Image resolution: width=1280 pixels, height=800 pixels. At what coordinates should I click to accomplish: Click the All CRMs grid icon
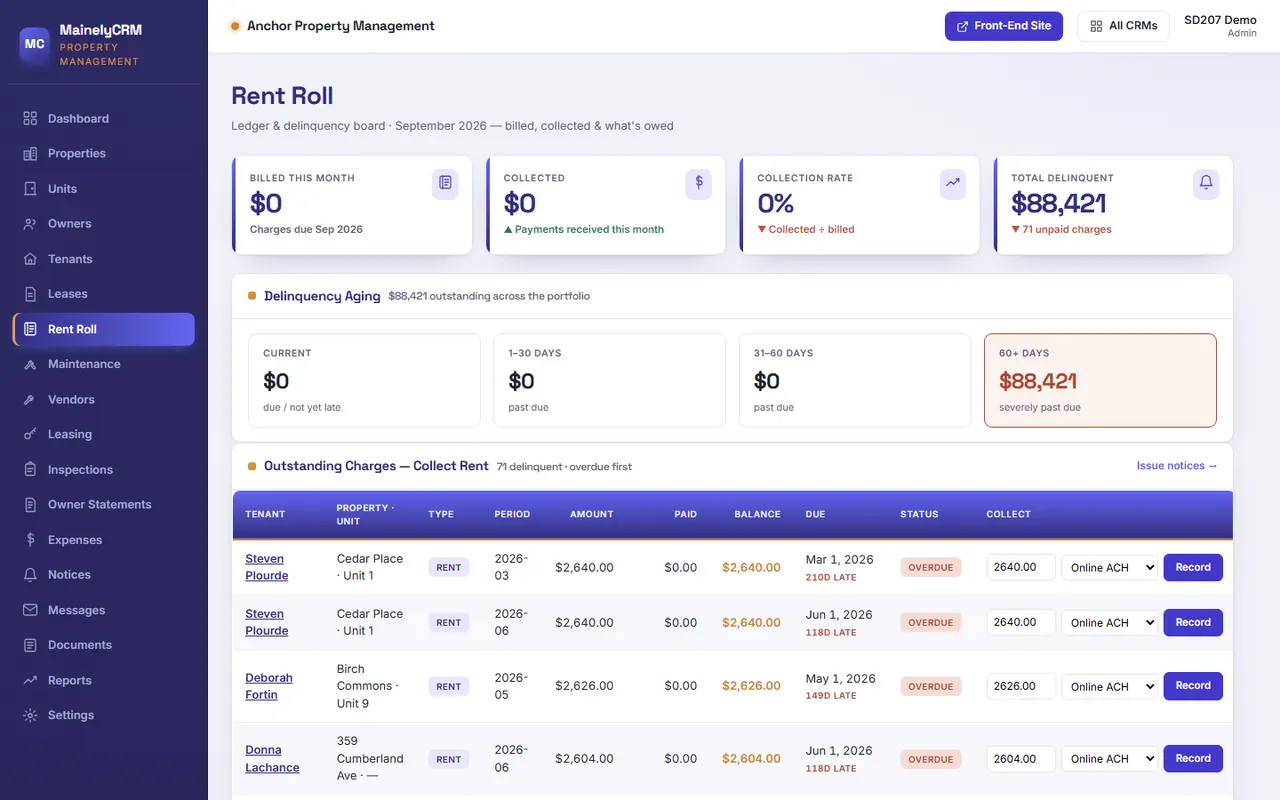pyautogui.click(x=1096, y=26)
